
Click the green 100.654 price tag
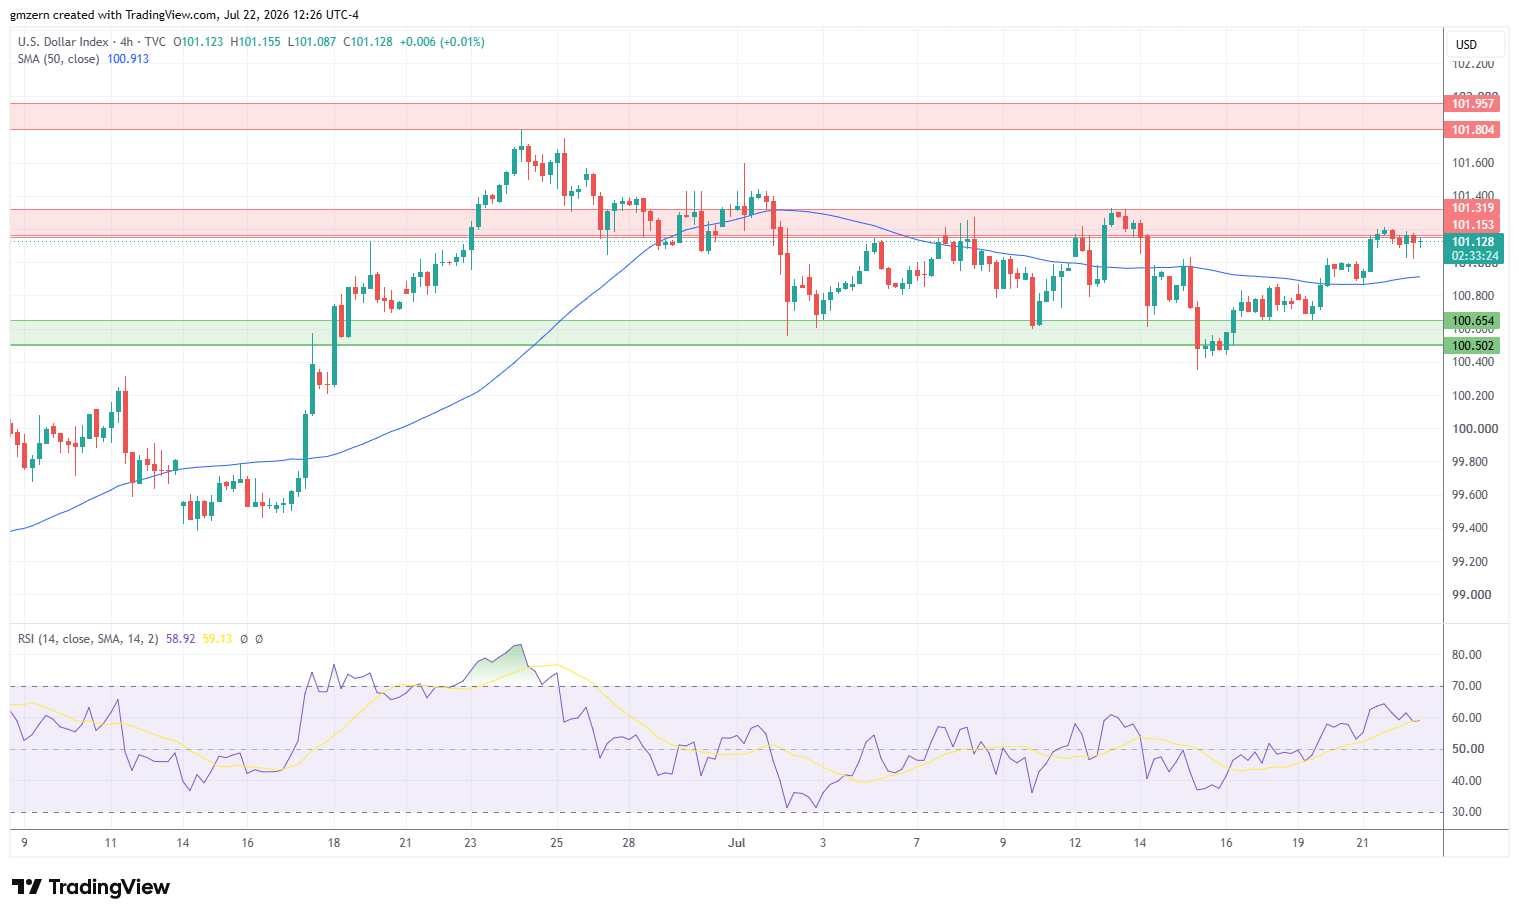click(1473, 321)
